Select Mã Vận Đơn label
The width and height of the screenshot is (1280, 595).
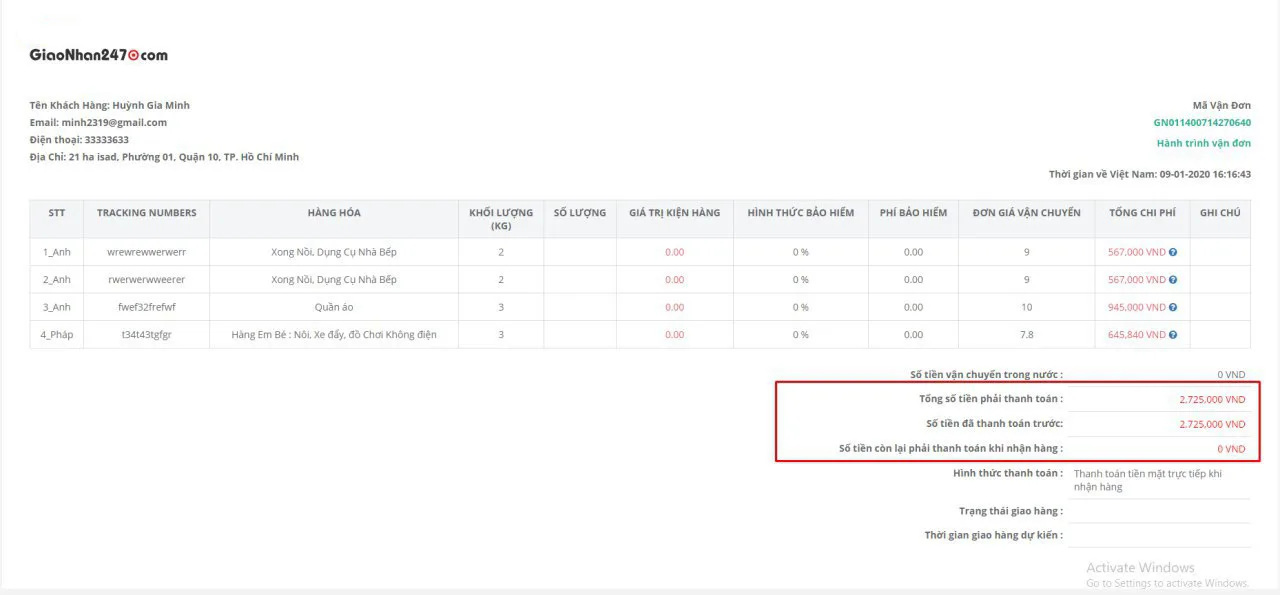(x=1221, y=105)
